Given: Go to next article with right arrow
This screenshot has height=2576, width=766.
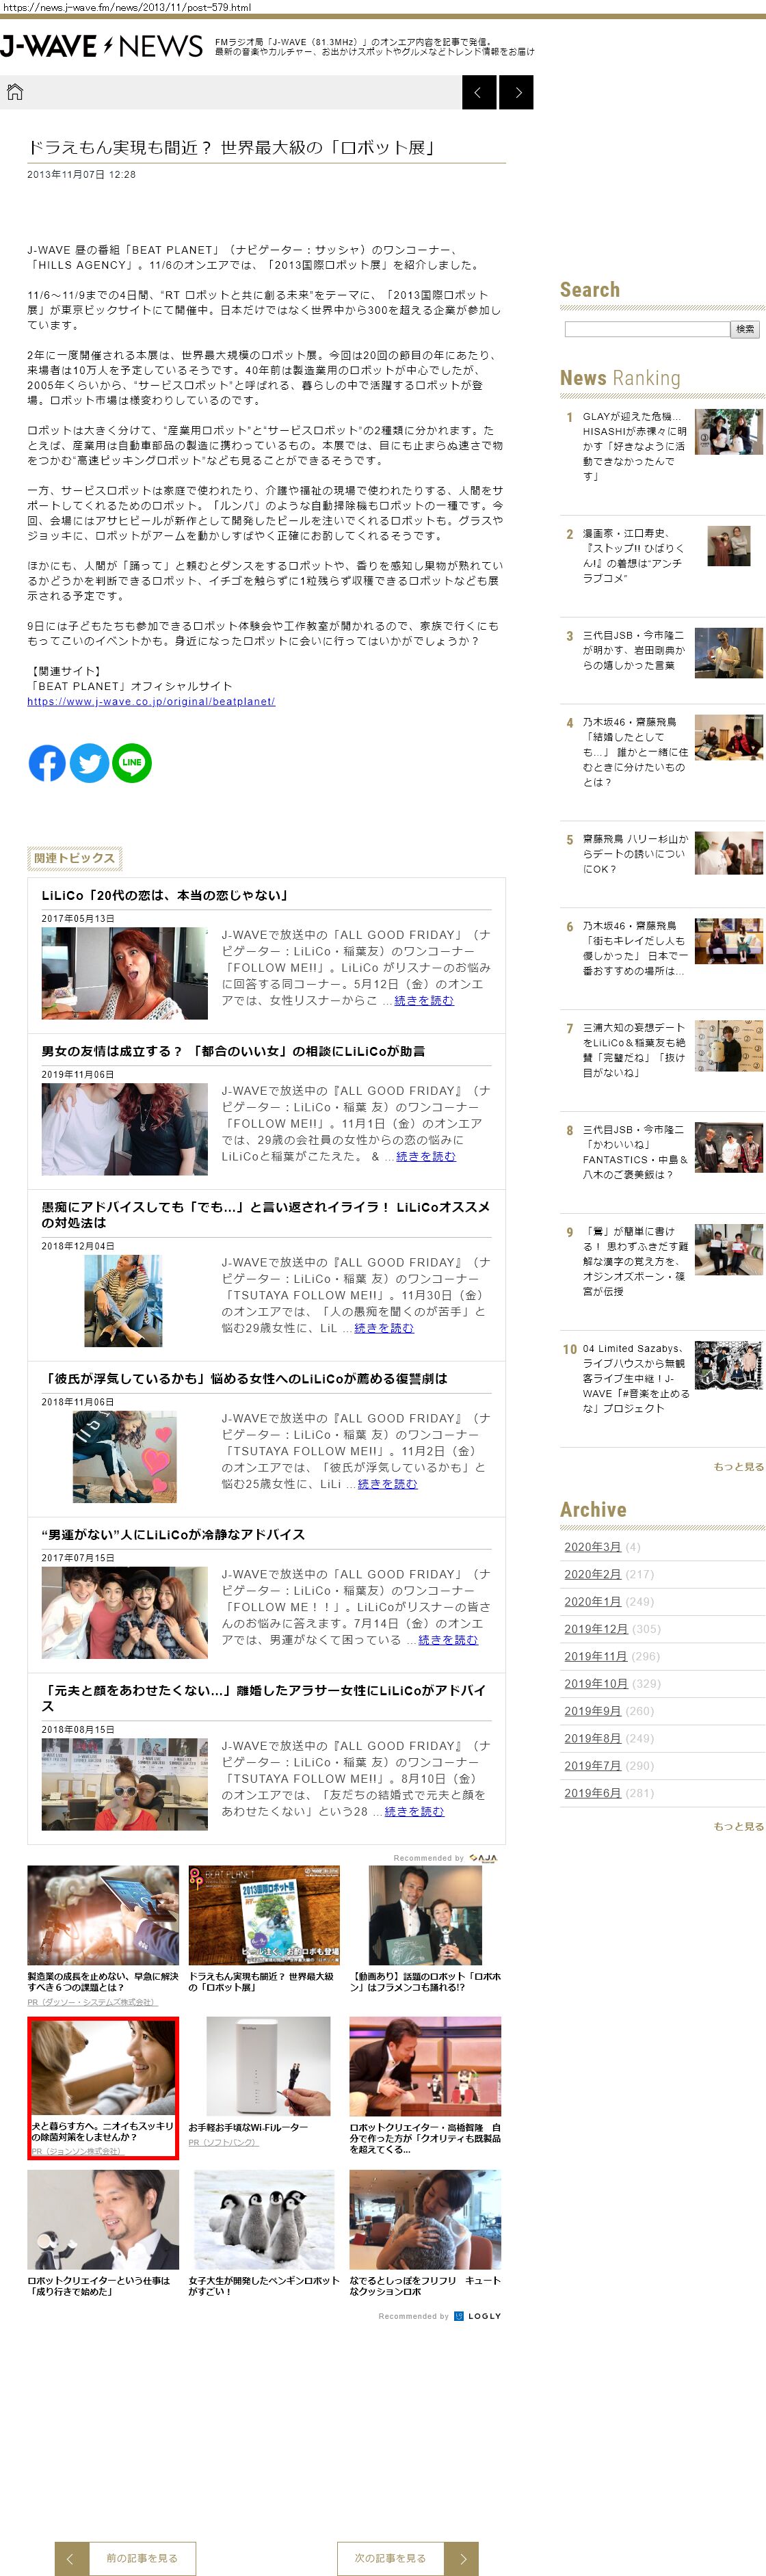Looking at the screenshot, I should coord(516,92).
